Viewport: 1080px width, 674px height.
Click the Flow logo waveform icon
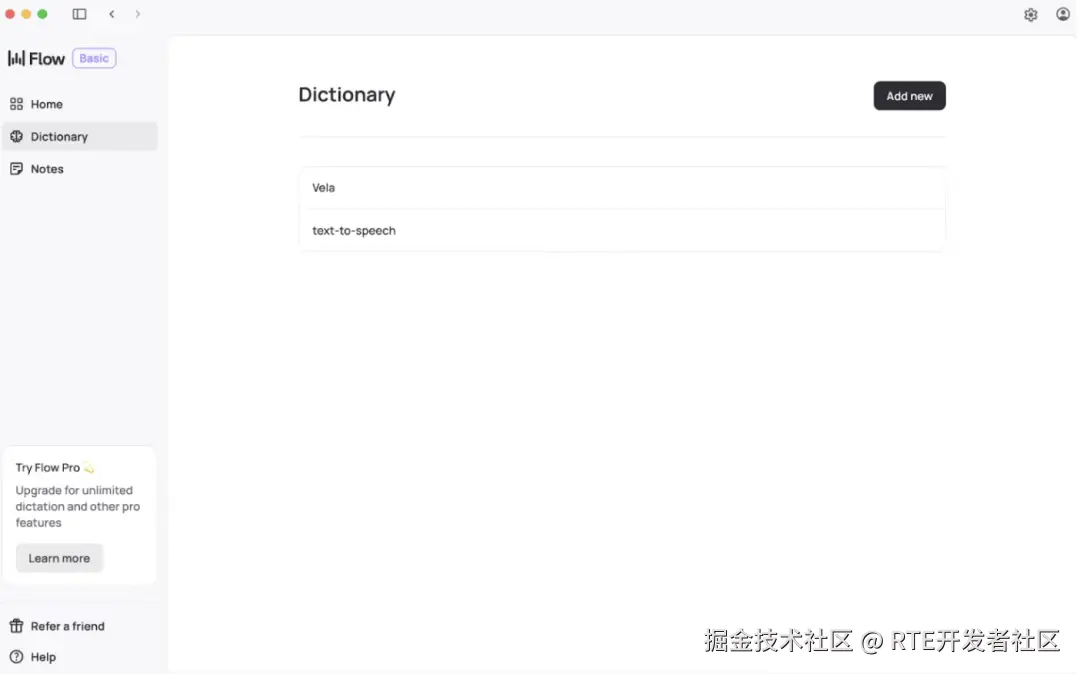(16, 59)
